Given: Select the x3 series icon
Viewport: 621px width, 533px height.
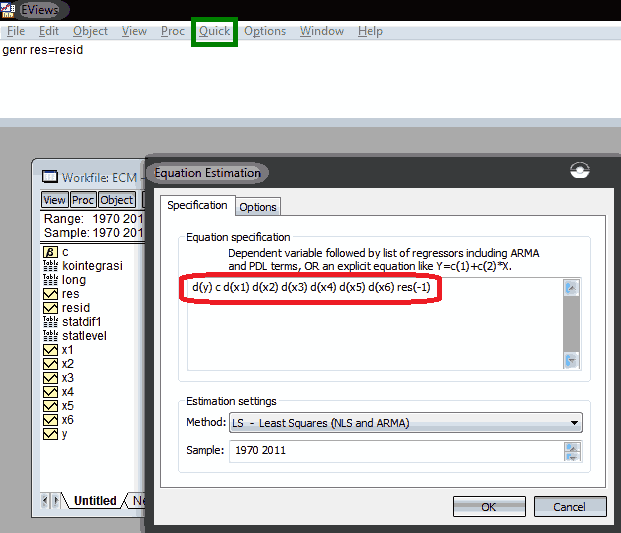Looking at the screenshot, I should pyautogui.click(x=50, y=378).
